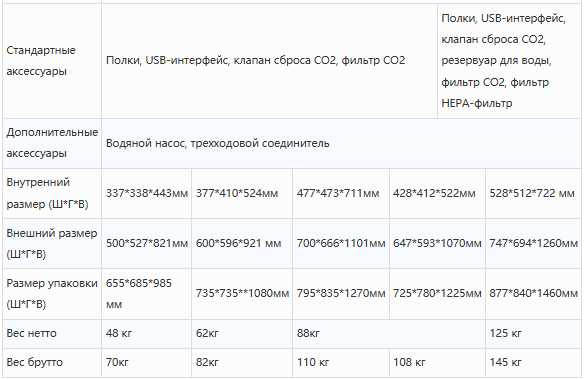Click the 700*666*1101мм cell
The image size is (585, 379).
[x=341, y=244]
